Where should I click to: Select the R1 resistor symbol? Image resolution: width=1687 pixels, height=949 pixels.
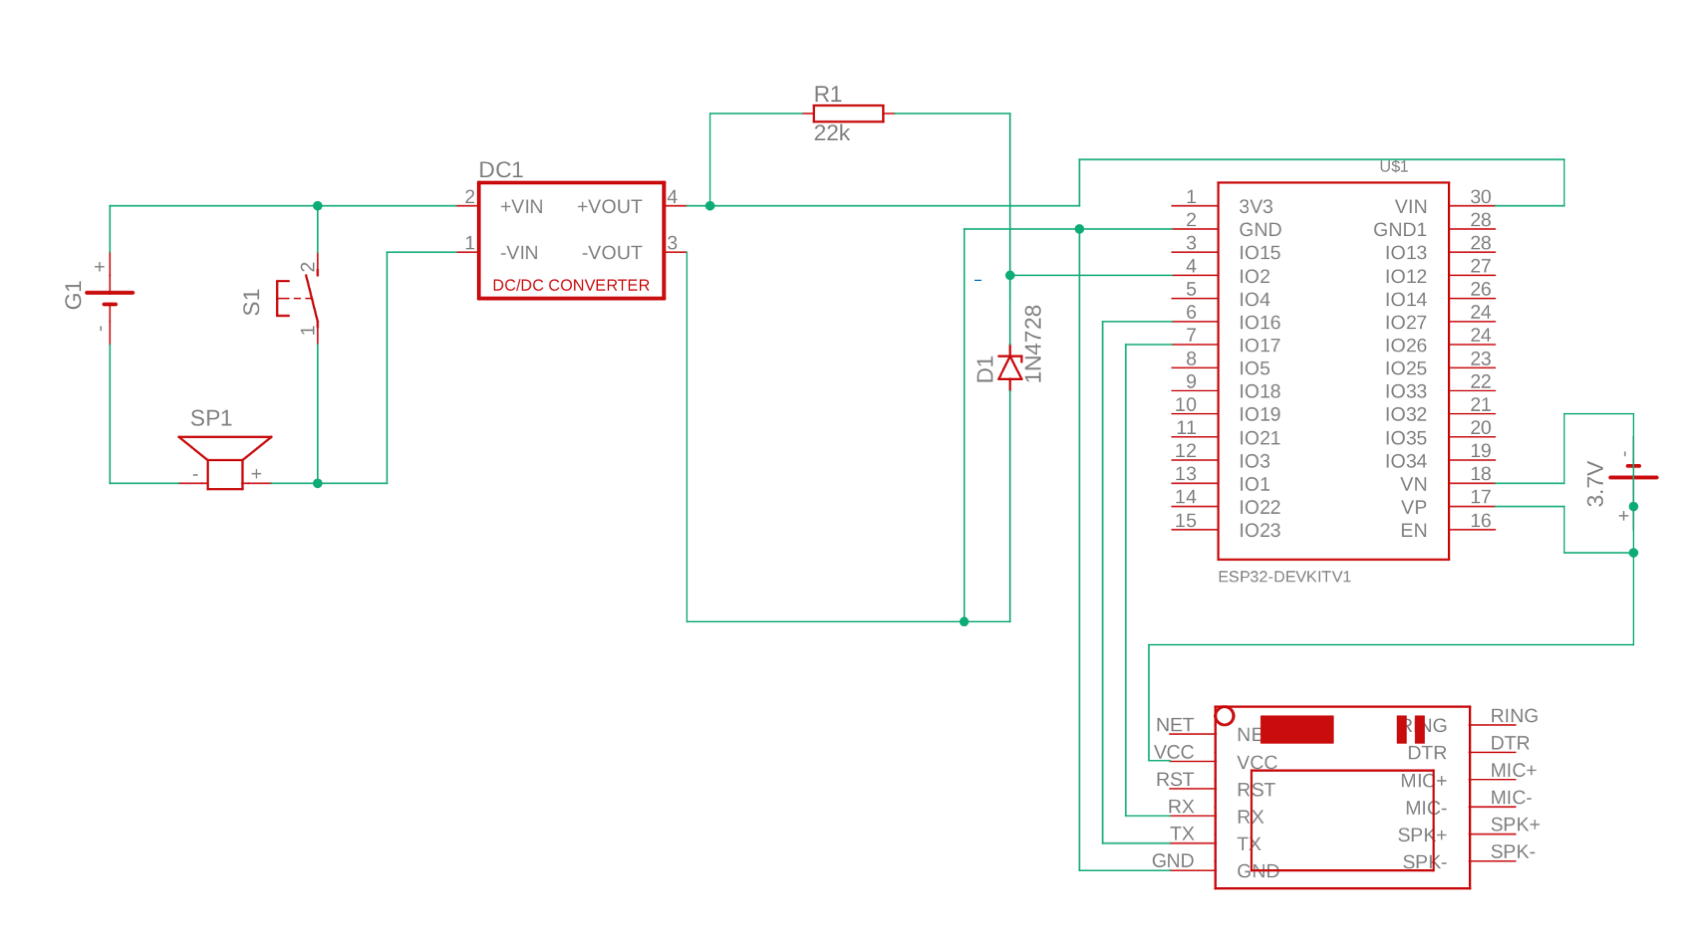(x=848, y=114)
